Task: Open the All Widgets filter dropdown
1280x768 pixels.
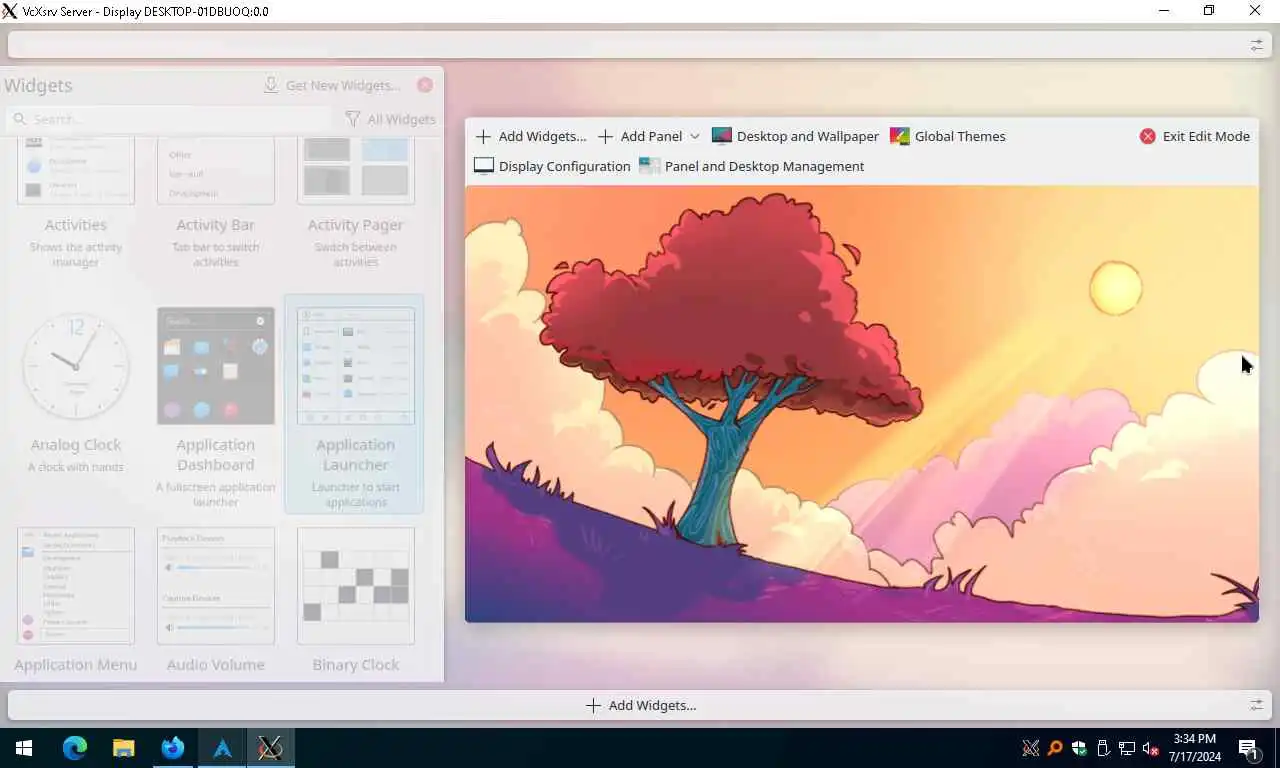Action: [390, 119]
